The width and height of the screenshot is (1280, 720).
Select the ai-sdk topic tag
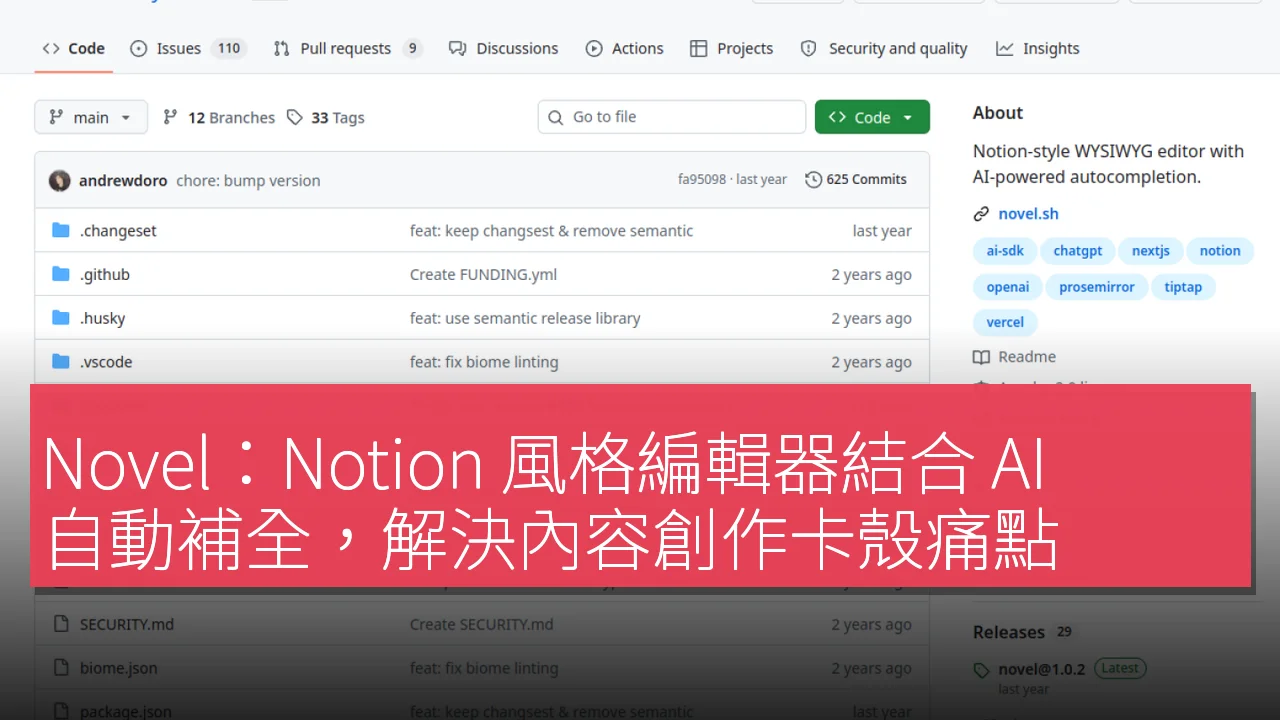click(1005, 251)
